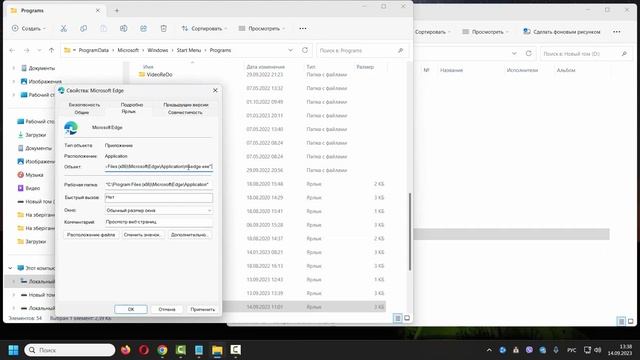The height and width of the screenshot is (360, 640).
Task: Click Сделать фоновым рисунком in back window
Action: coord(562,31)
